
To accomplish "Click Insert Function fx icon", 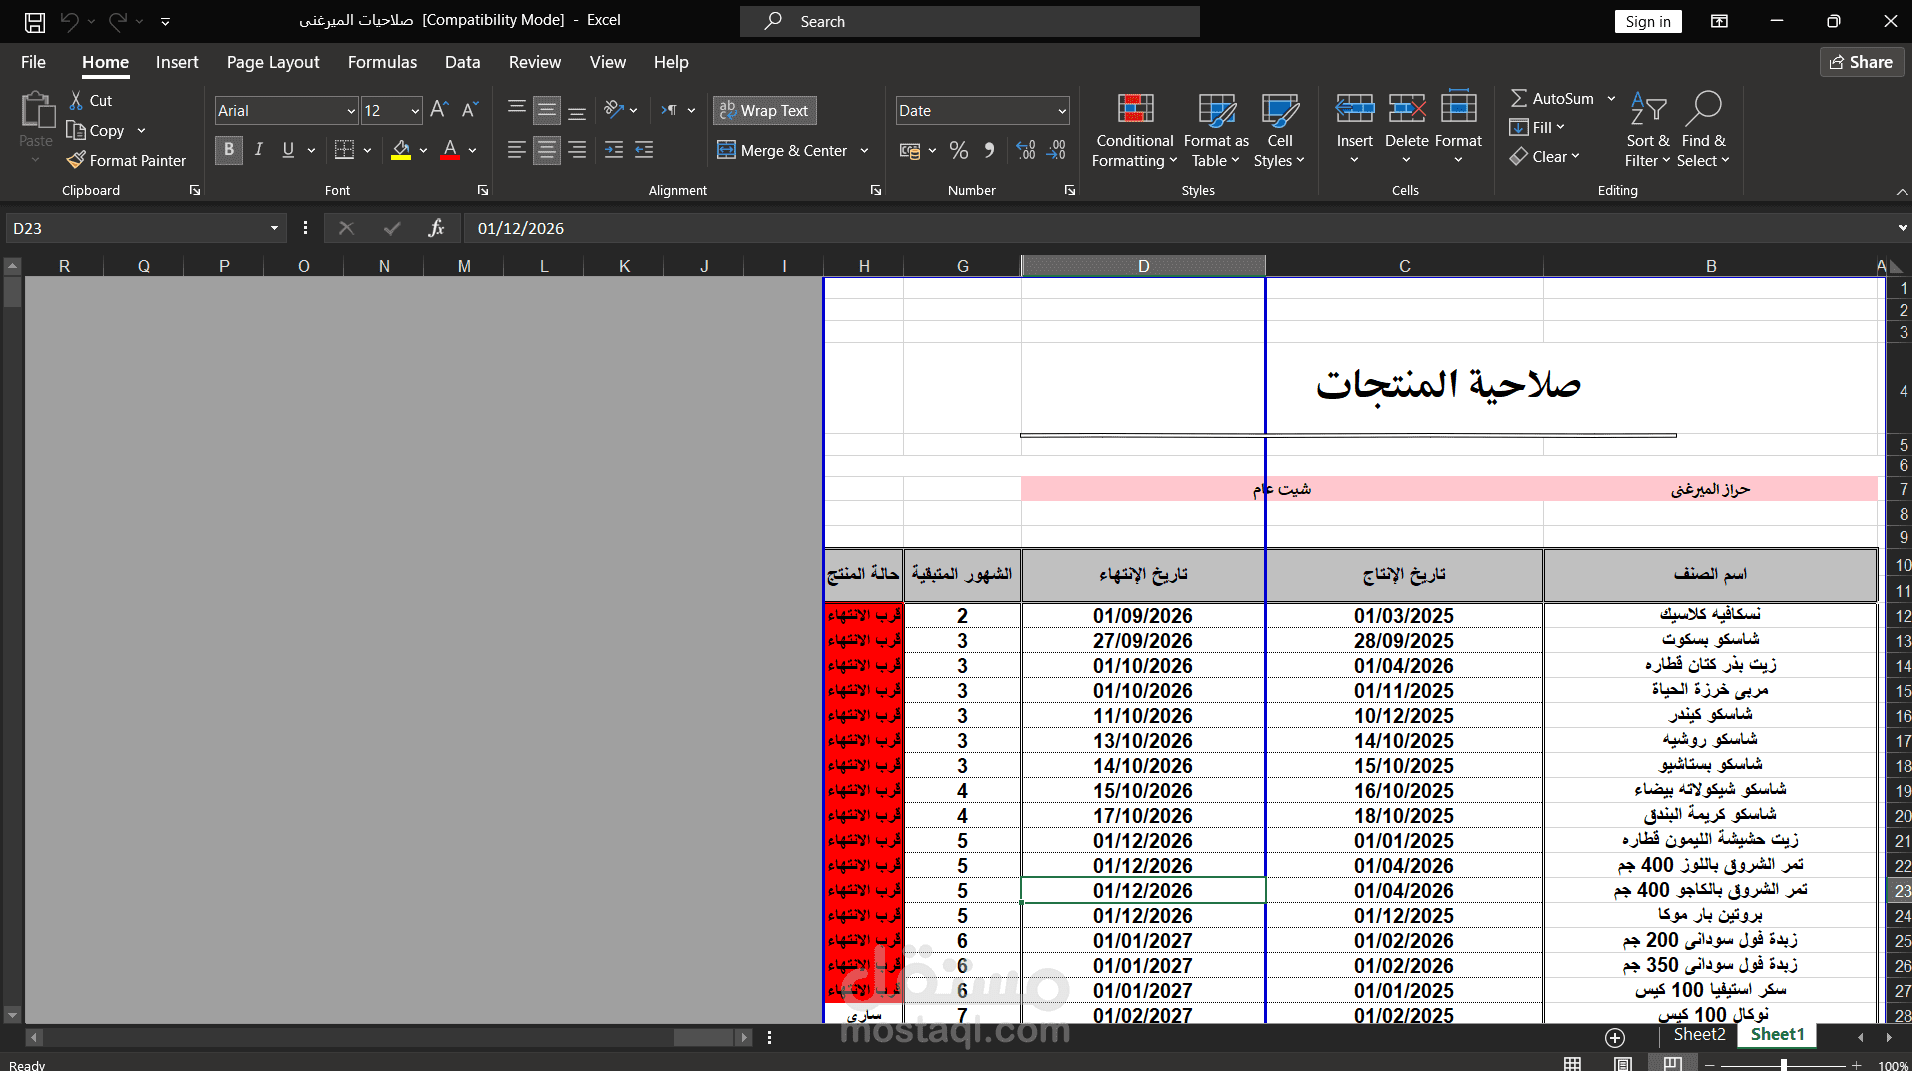I will tap(436, 228).
